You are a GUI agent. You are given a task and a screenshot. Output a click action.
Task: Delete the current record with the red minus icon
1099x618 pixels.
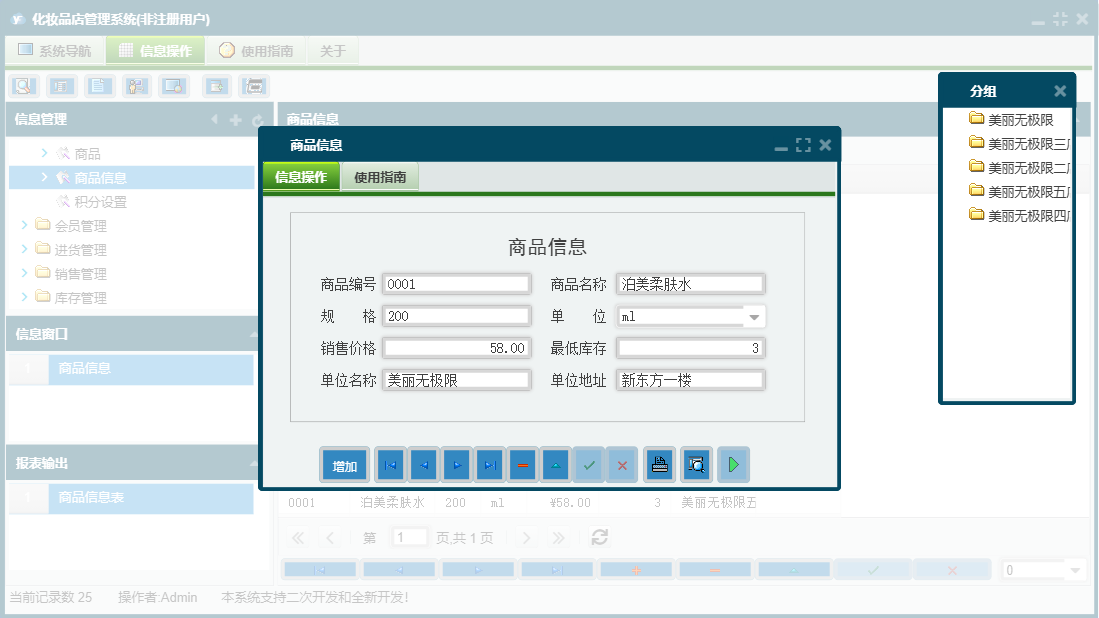tap(523, 464)
